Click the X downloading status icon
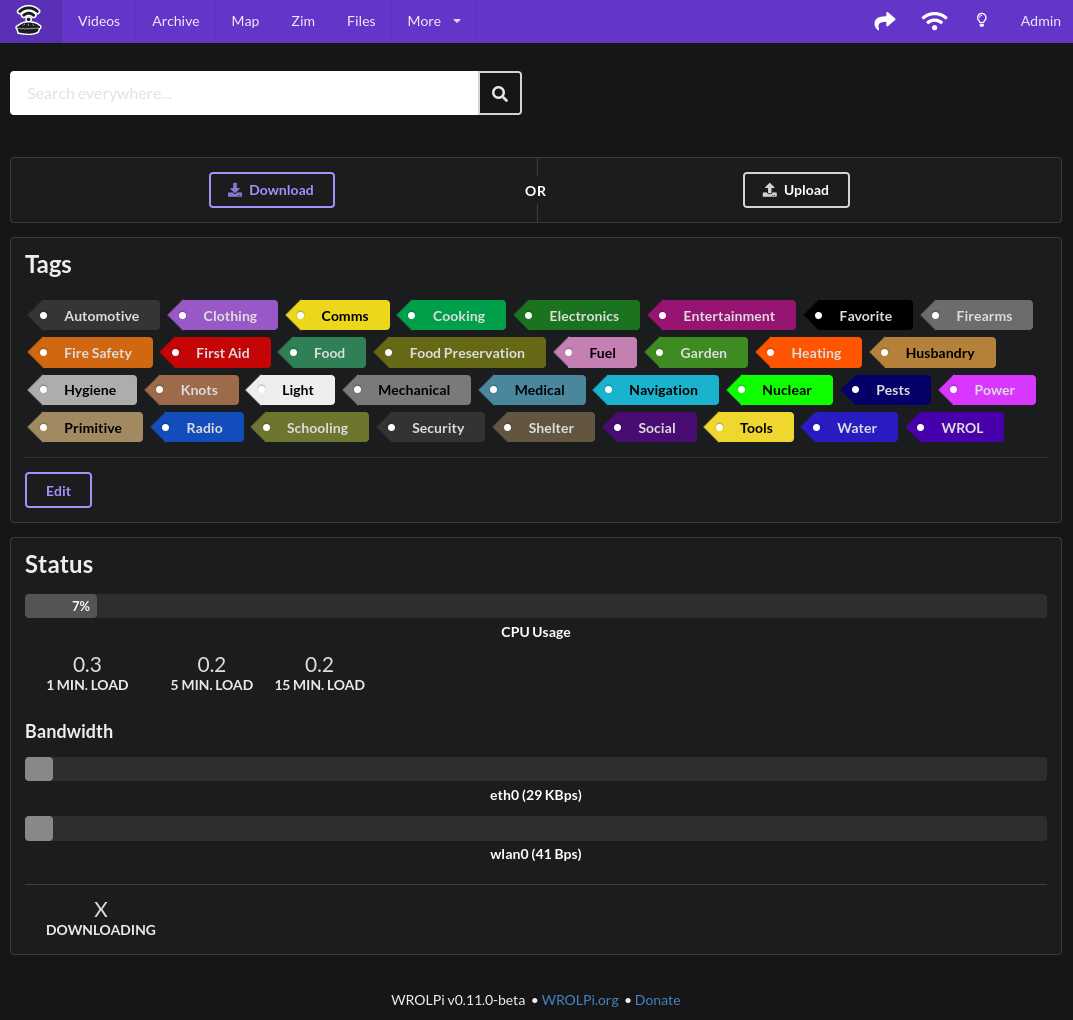 click(101, 910)
